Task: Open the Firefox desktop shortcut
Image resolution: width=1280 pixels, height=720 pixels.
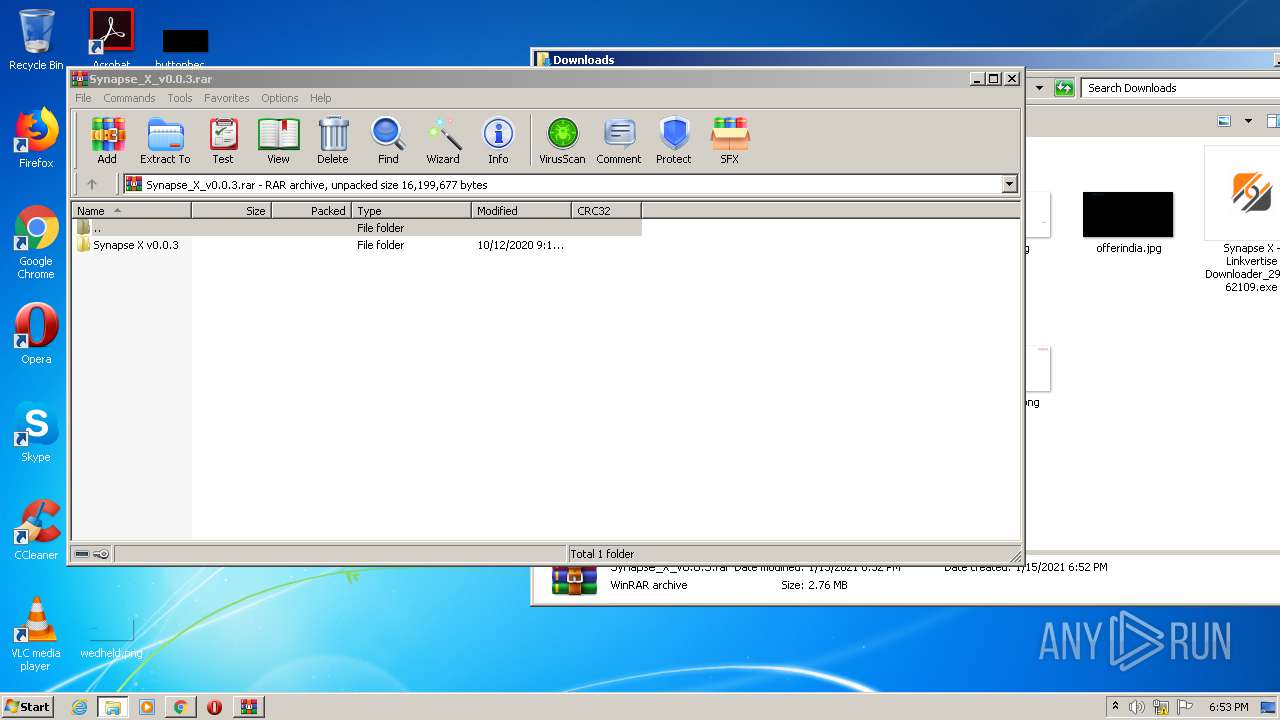Action: click(36, 138)
